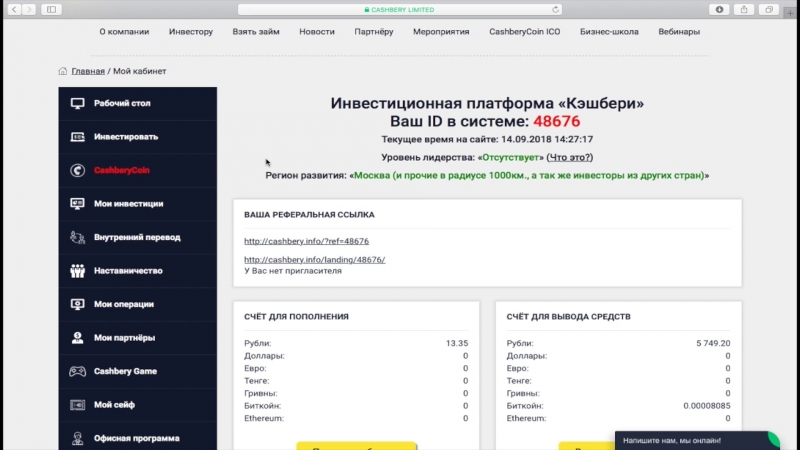Click the Safari address bar

click(399, 9)
